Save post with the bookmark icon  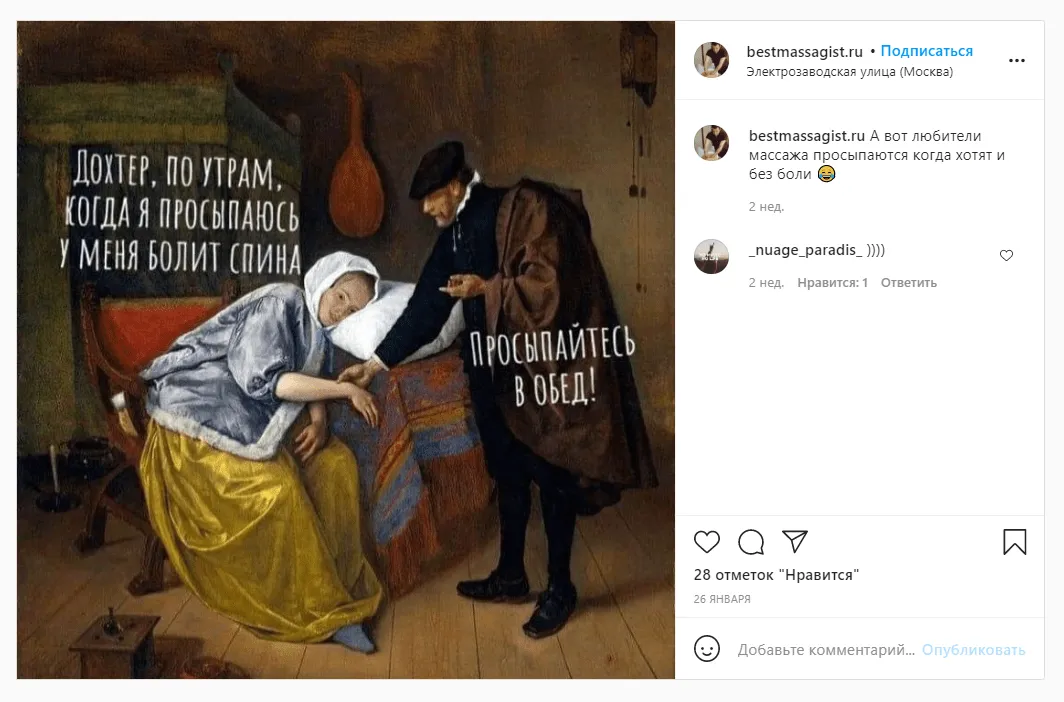pos(1014,542)
